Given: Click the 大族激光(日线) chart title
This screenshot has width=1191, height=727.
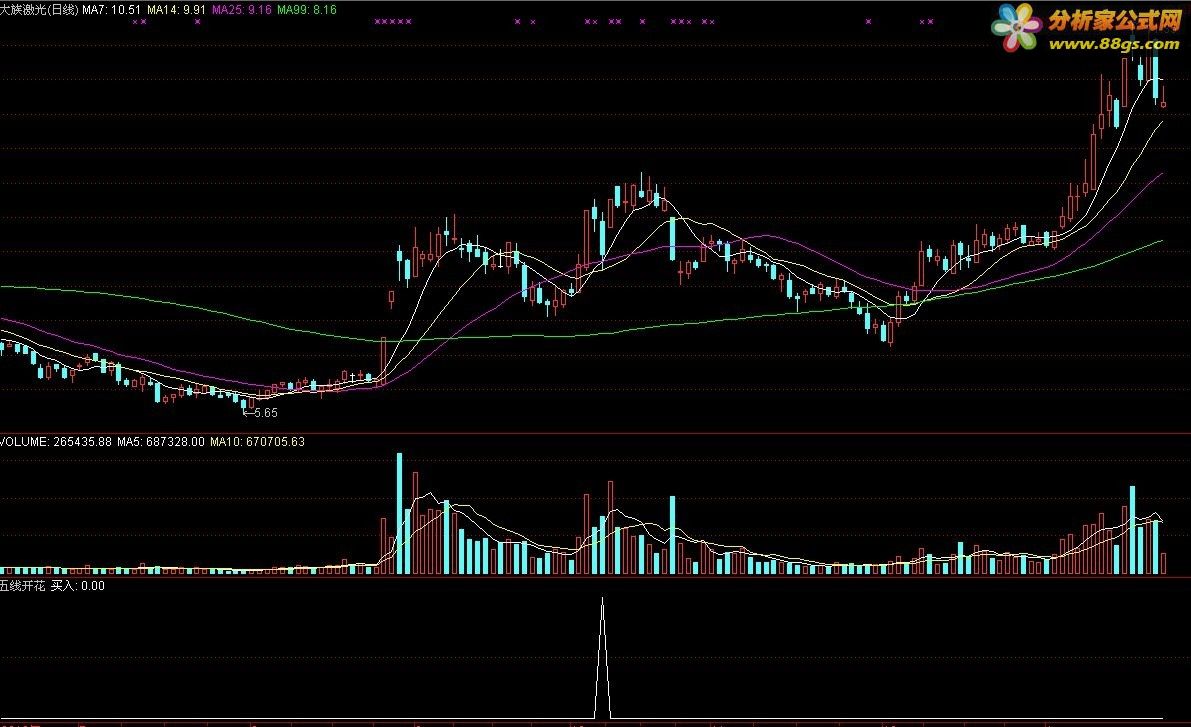Looking at the screenshot, I should [39, 10].
